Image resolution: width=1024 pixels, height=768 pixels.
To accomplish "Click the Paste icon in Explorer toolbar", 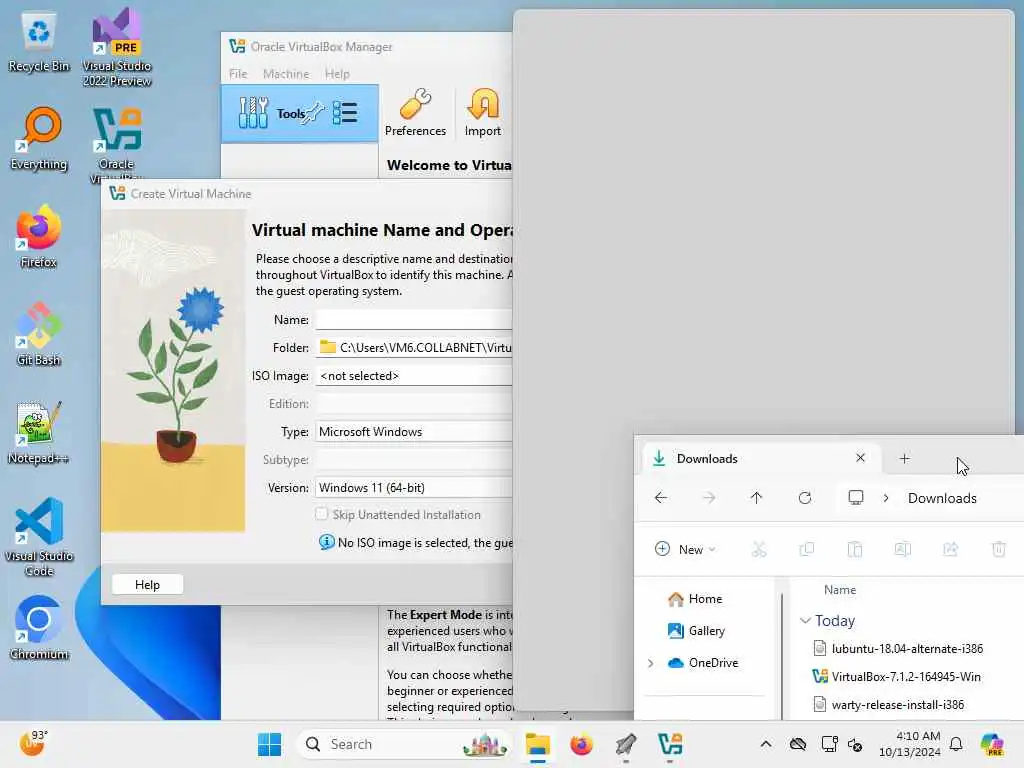I will tap(855, 549).
